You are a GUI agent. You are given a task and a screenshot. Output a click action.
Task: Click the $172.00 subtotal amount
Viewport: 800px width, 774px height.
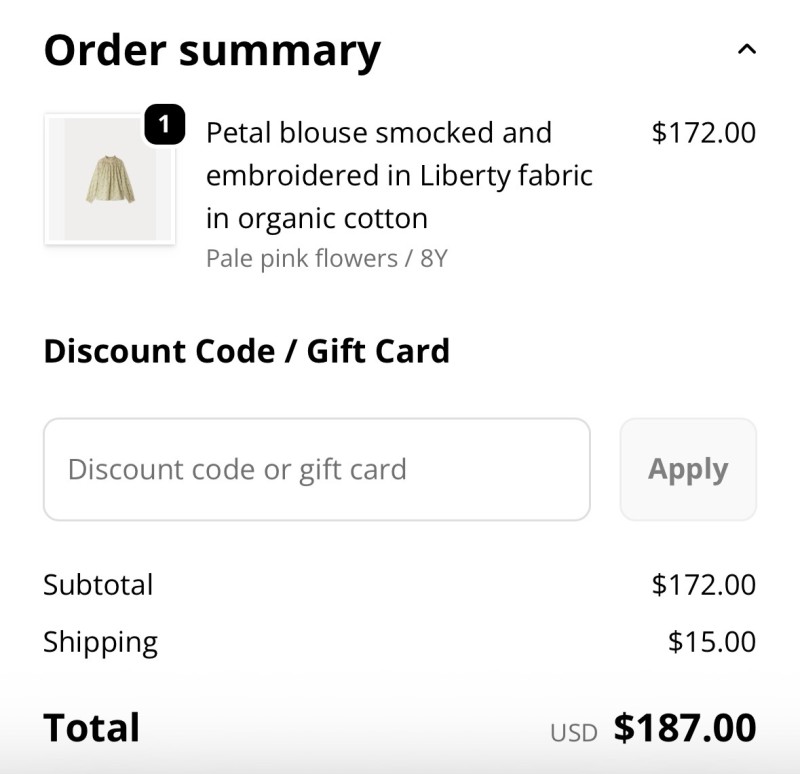tap(703, 584)
